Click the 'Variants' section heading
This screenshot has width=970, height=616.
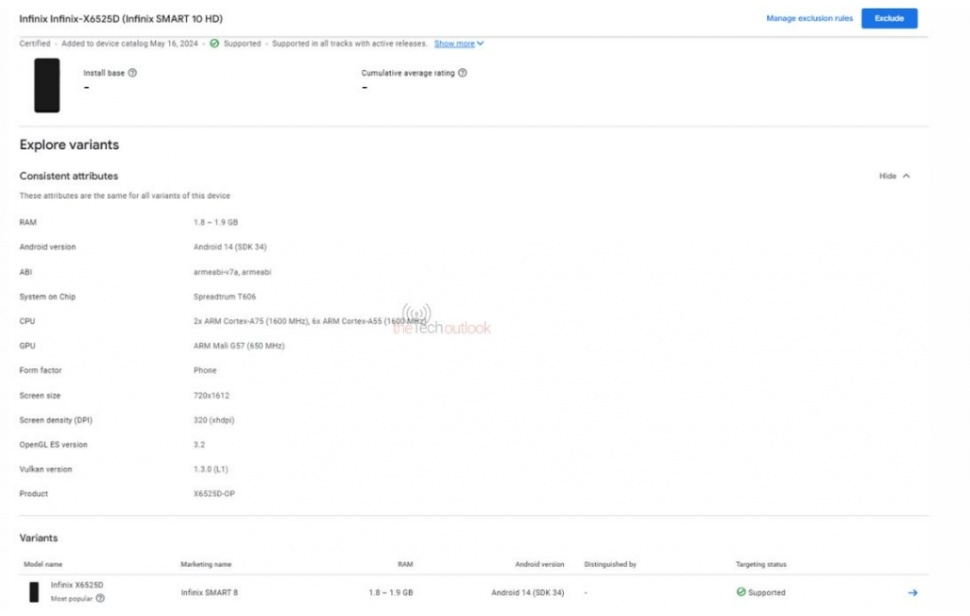pyautogui.click(x=38, y=538)
